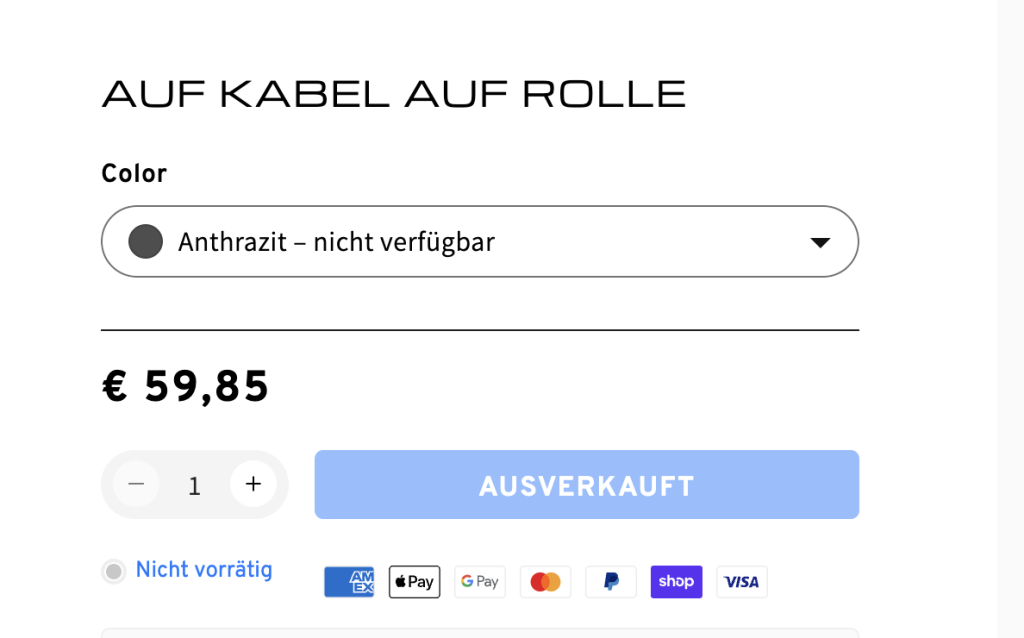Click the Auf Kabel Auf Rolle title

tap(394, 94)
